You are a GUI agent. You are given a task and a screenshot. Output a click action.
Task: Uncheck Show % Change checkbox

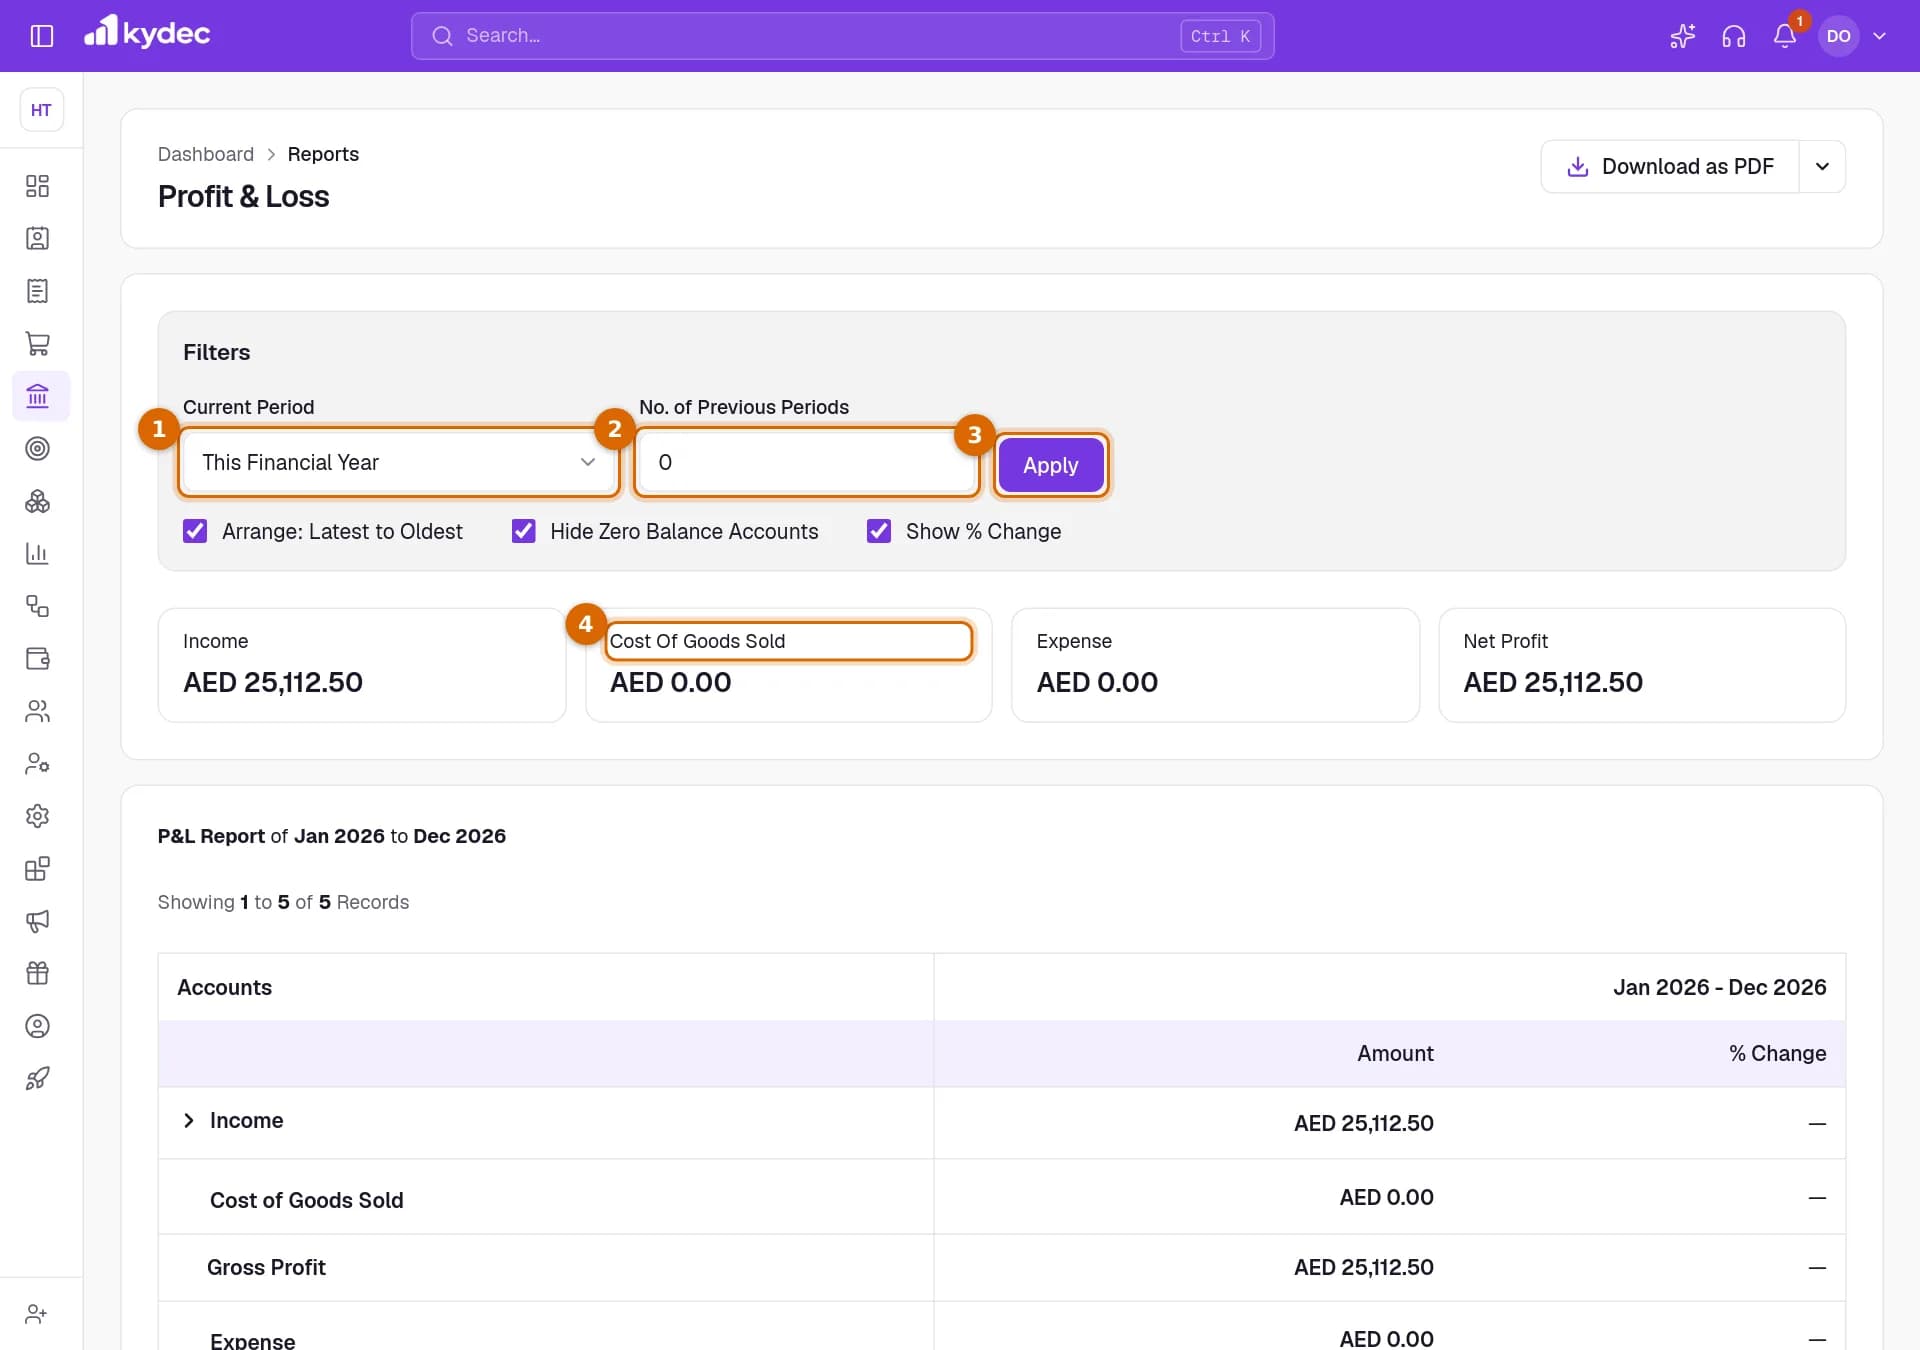(879, 531)
